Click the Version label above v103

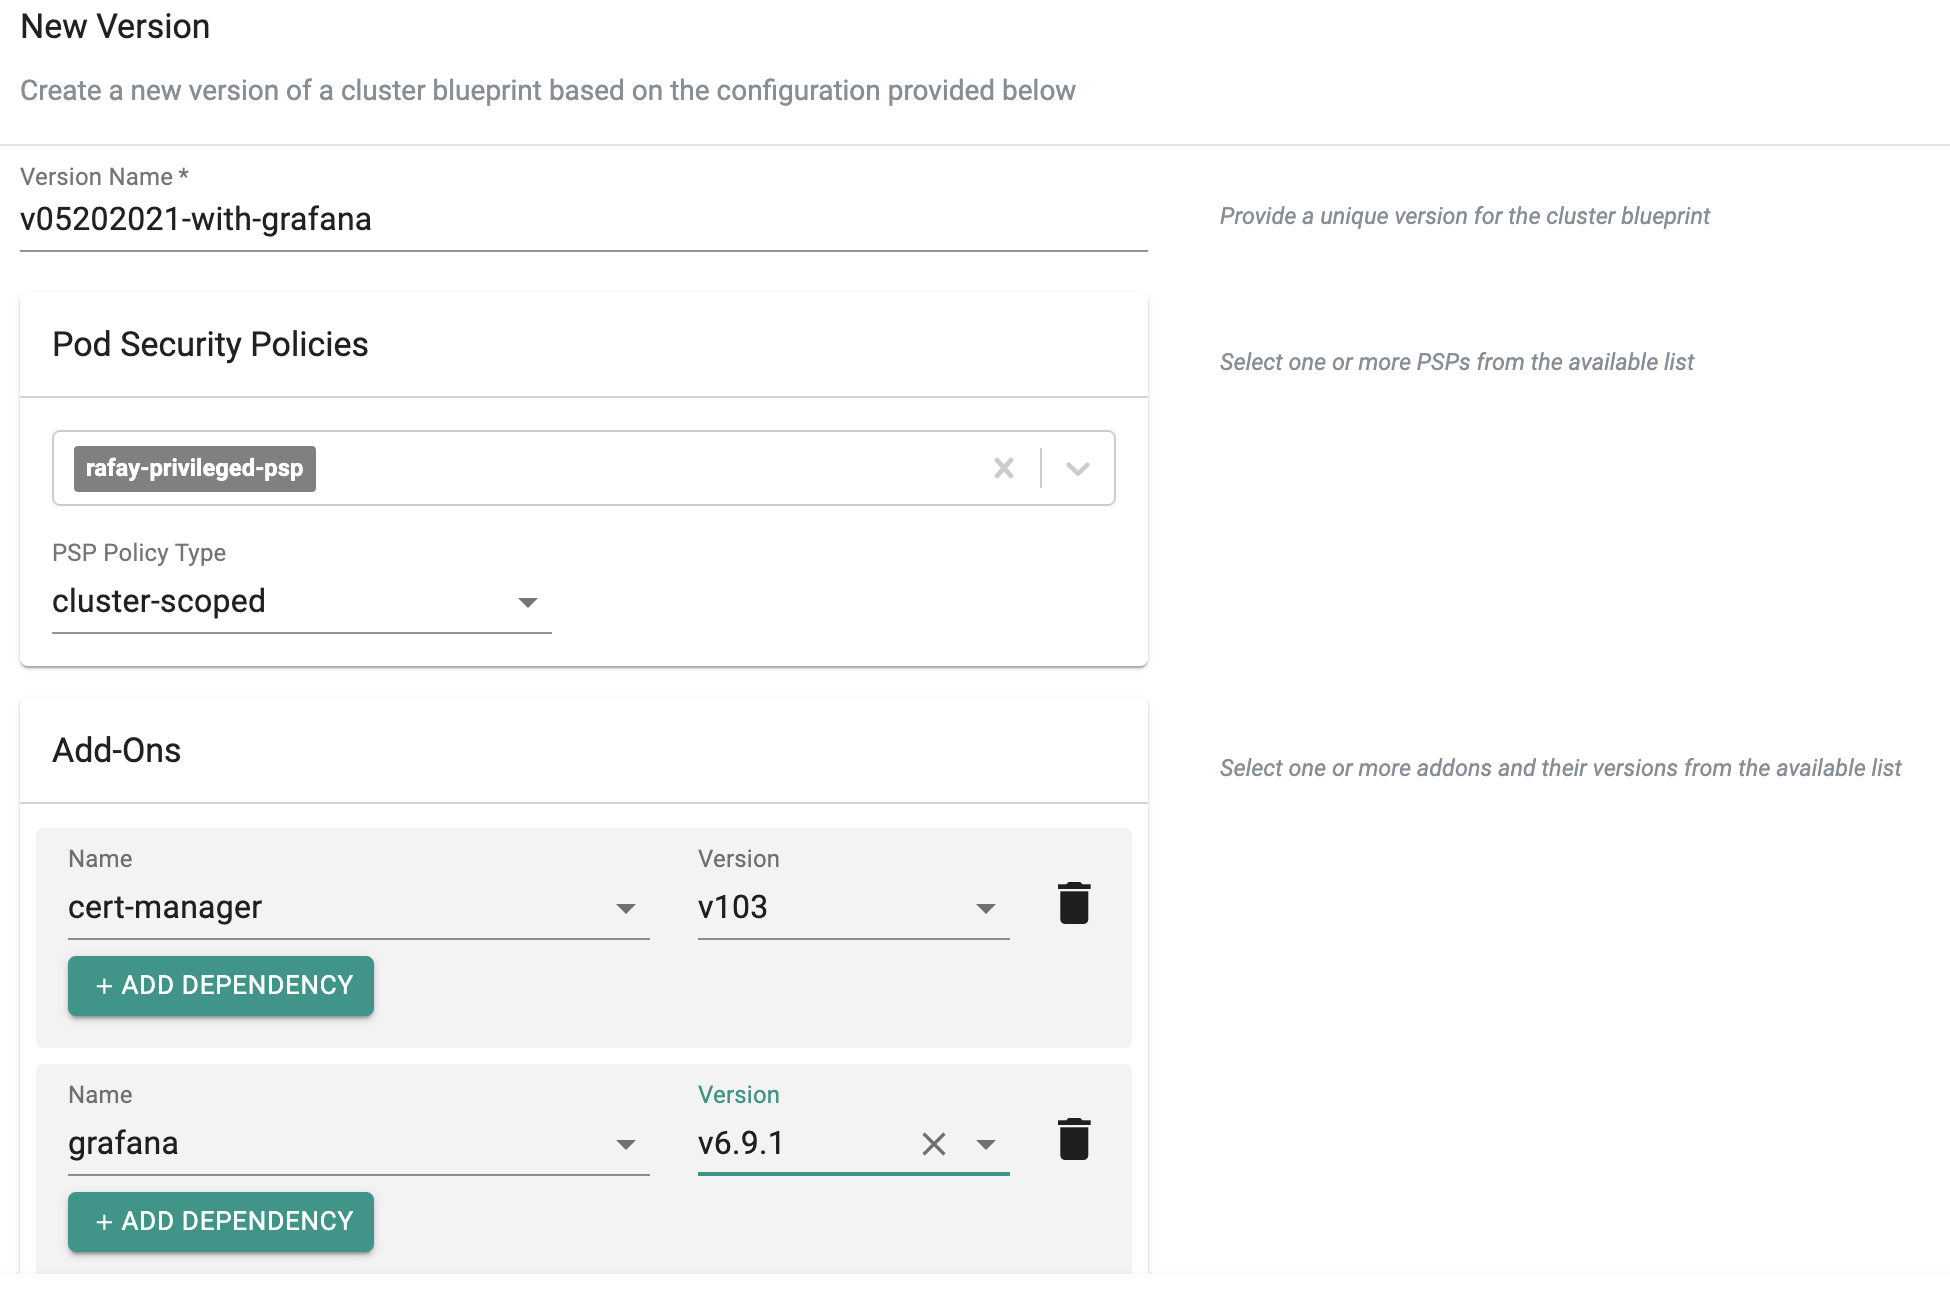coord(738,859)
